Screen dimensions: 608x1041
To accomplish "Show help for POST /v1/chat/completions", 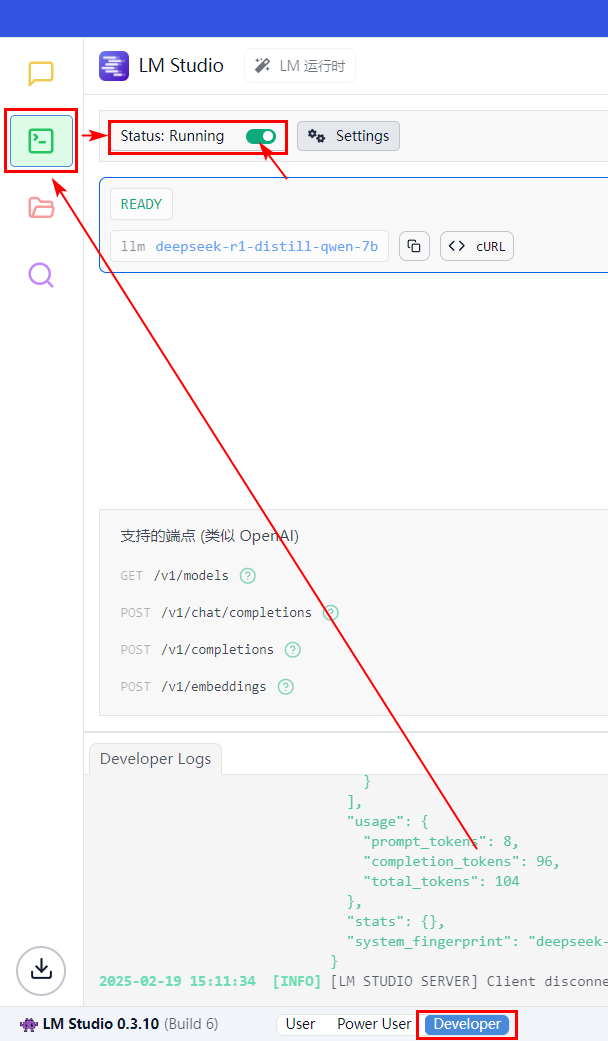I will coord(331,613).
